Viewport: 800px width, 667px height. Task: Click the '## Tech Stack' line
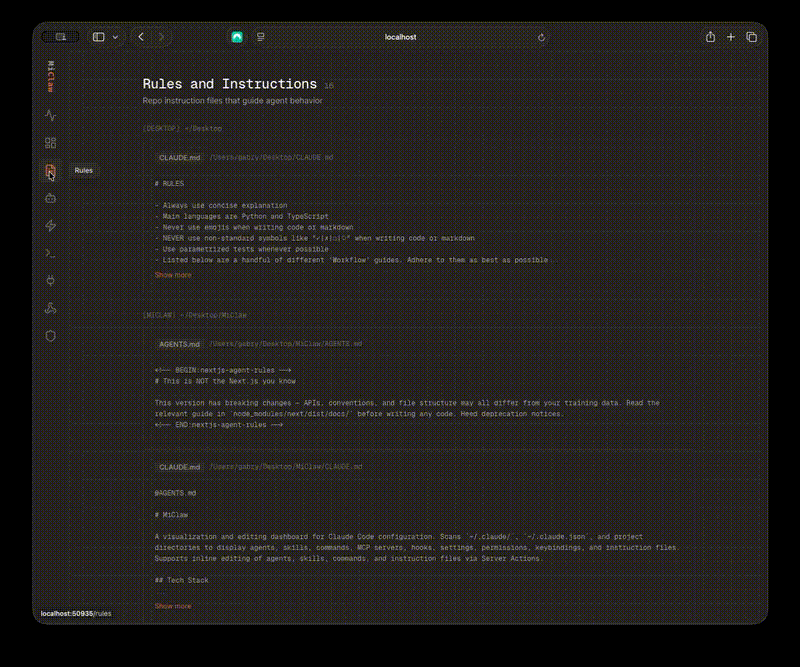point(182,580)
